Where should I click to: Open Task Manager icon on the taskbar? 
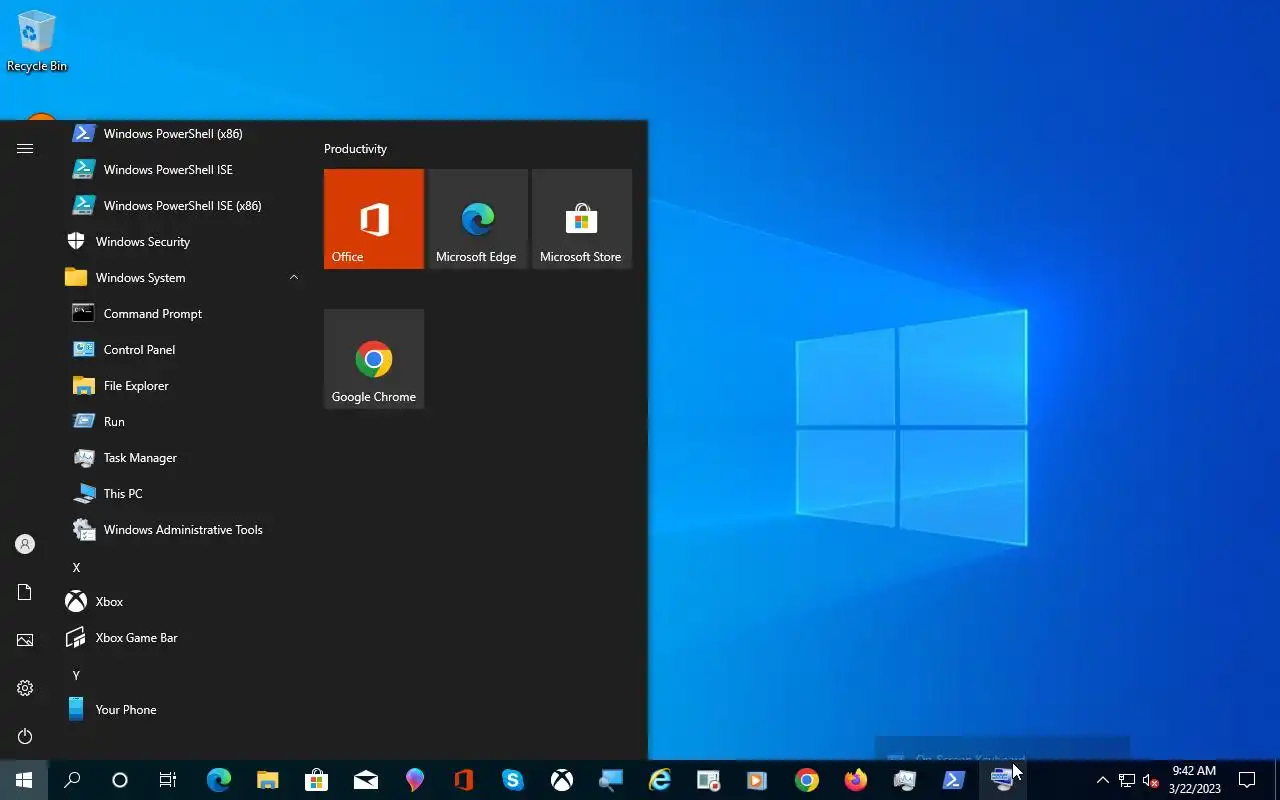pyautogui.click(x=905, y=780)
